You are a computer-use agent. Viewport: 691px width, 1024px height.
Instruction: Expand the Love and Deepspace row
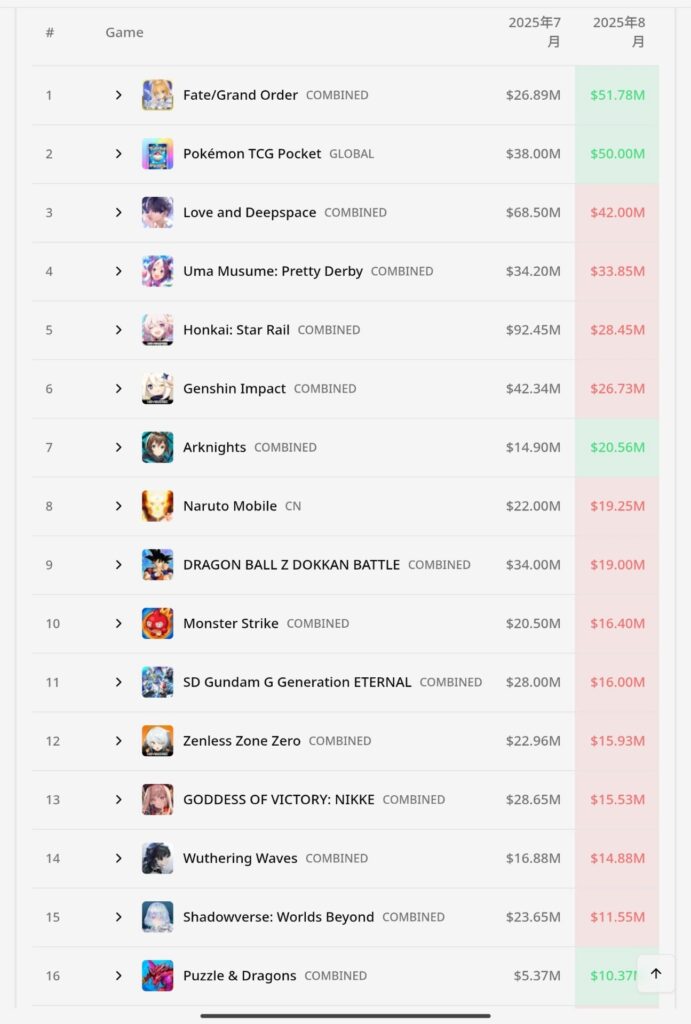pos(118,212)
